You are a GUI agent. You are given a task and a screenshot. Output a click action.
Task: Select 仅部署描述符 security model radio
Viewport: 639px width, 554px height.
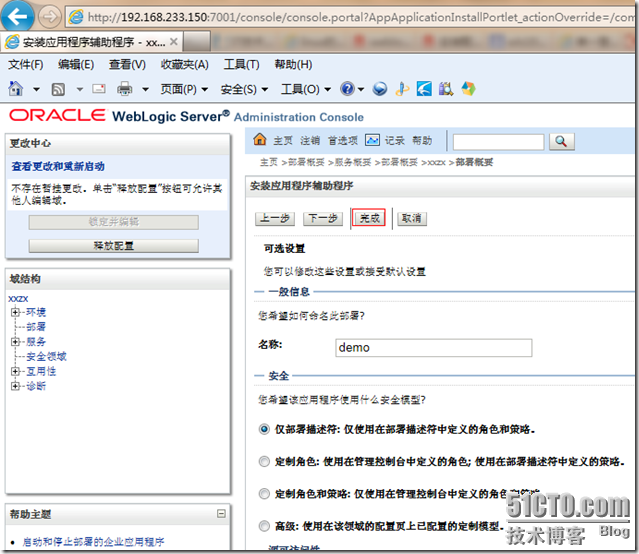click(264, 429)
